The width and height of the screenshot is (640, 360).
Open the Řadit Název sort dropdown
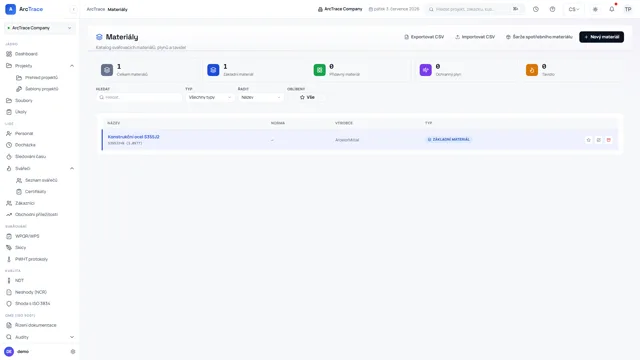click(x=260, y=97)
